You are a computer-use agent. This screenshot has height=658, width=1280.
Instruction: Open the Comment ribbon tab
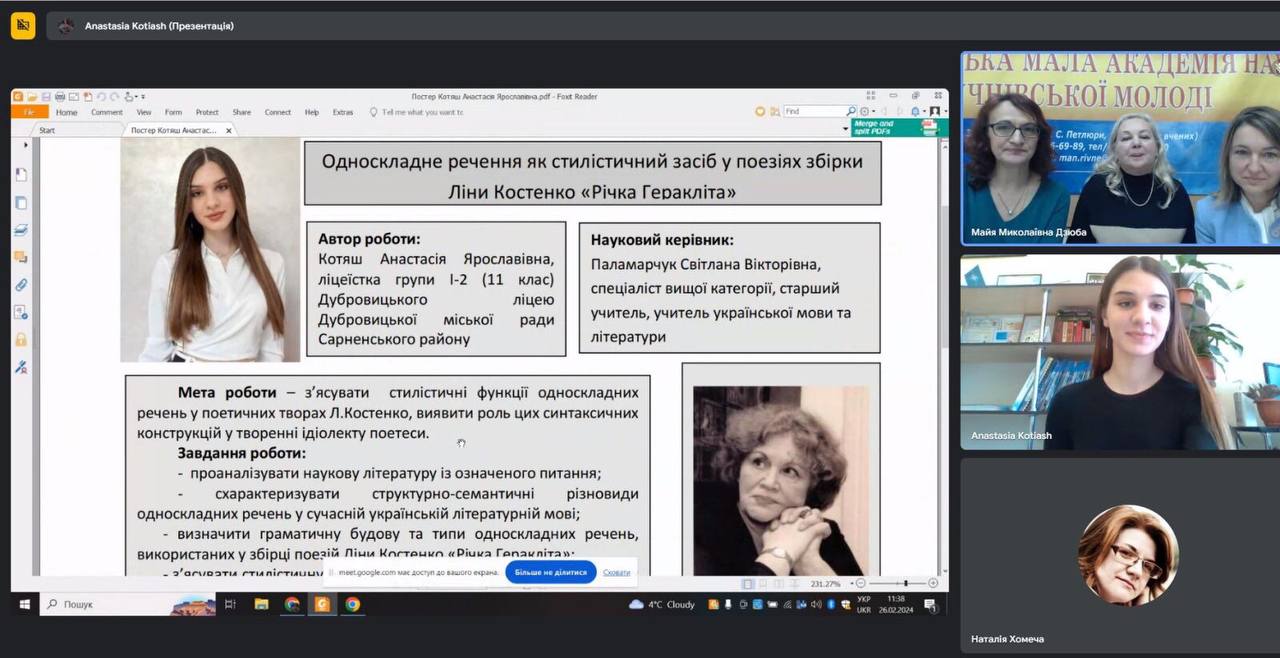click(107, 112)
